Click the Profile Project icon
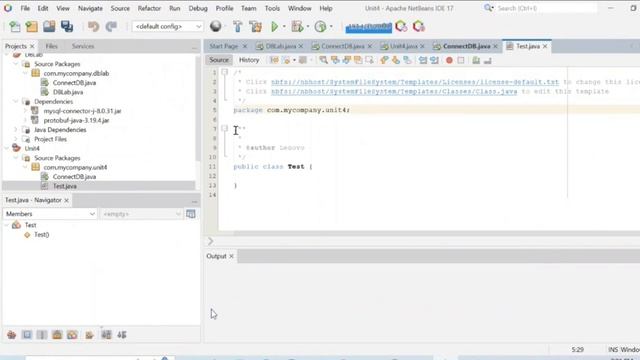Viewport: 640px width, 360px height. (x=320, y=27)
